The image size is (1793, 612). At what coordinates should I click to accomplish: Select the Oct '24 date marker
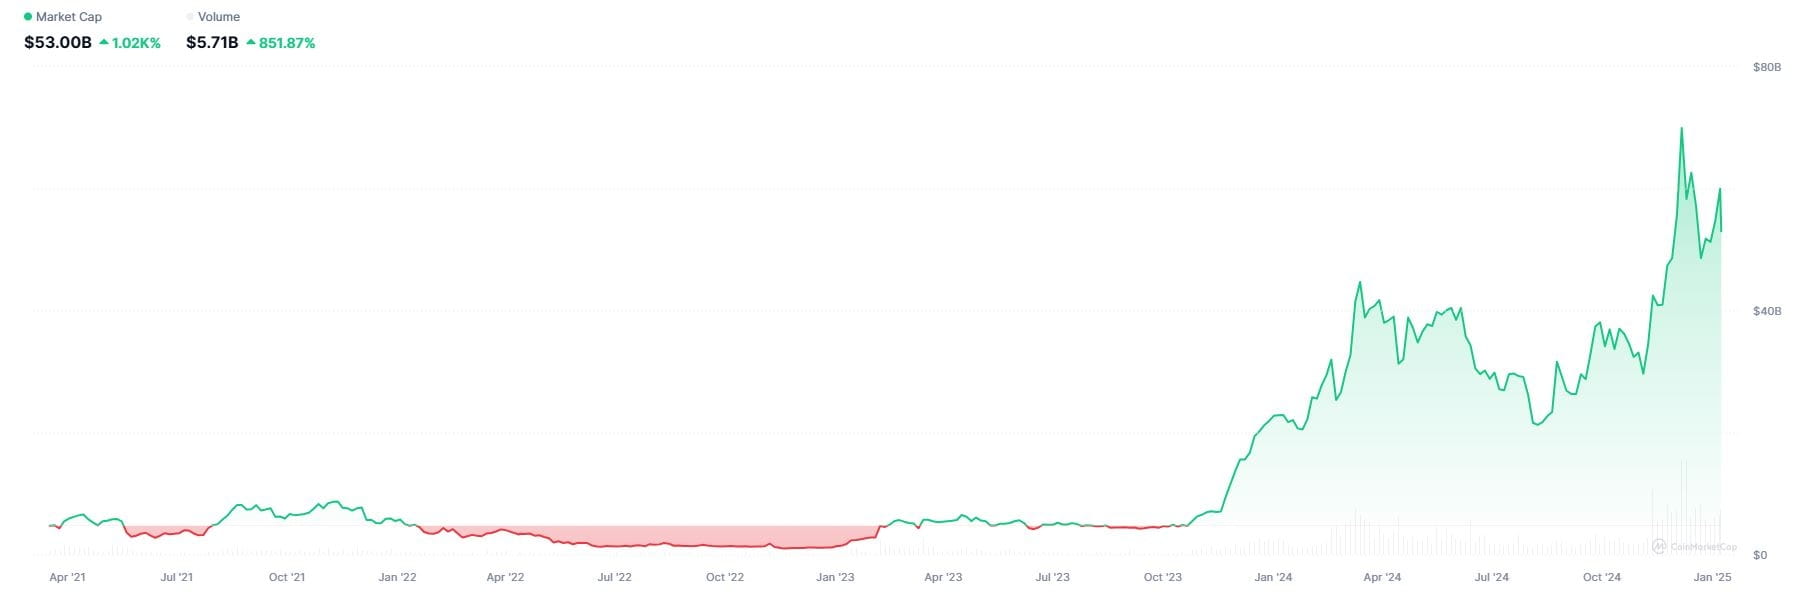coord(1601,577)
